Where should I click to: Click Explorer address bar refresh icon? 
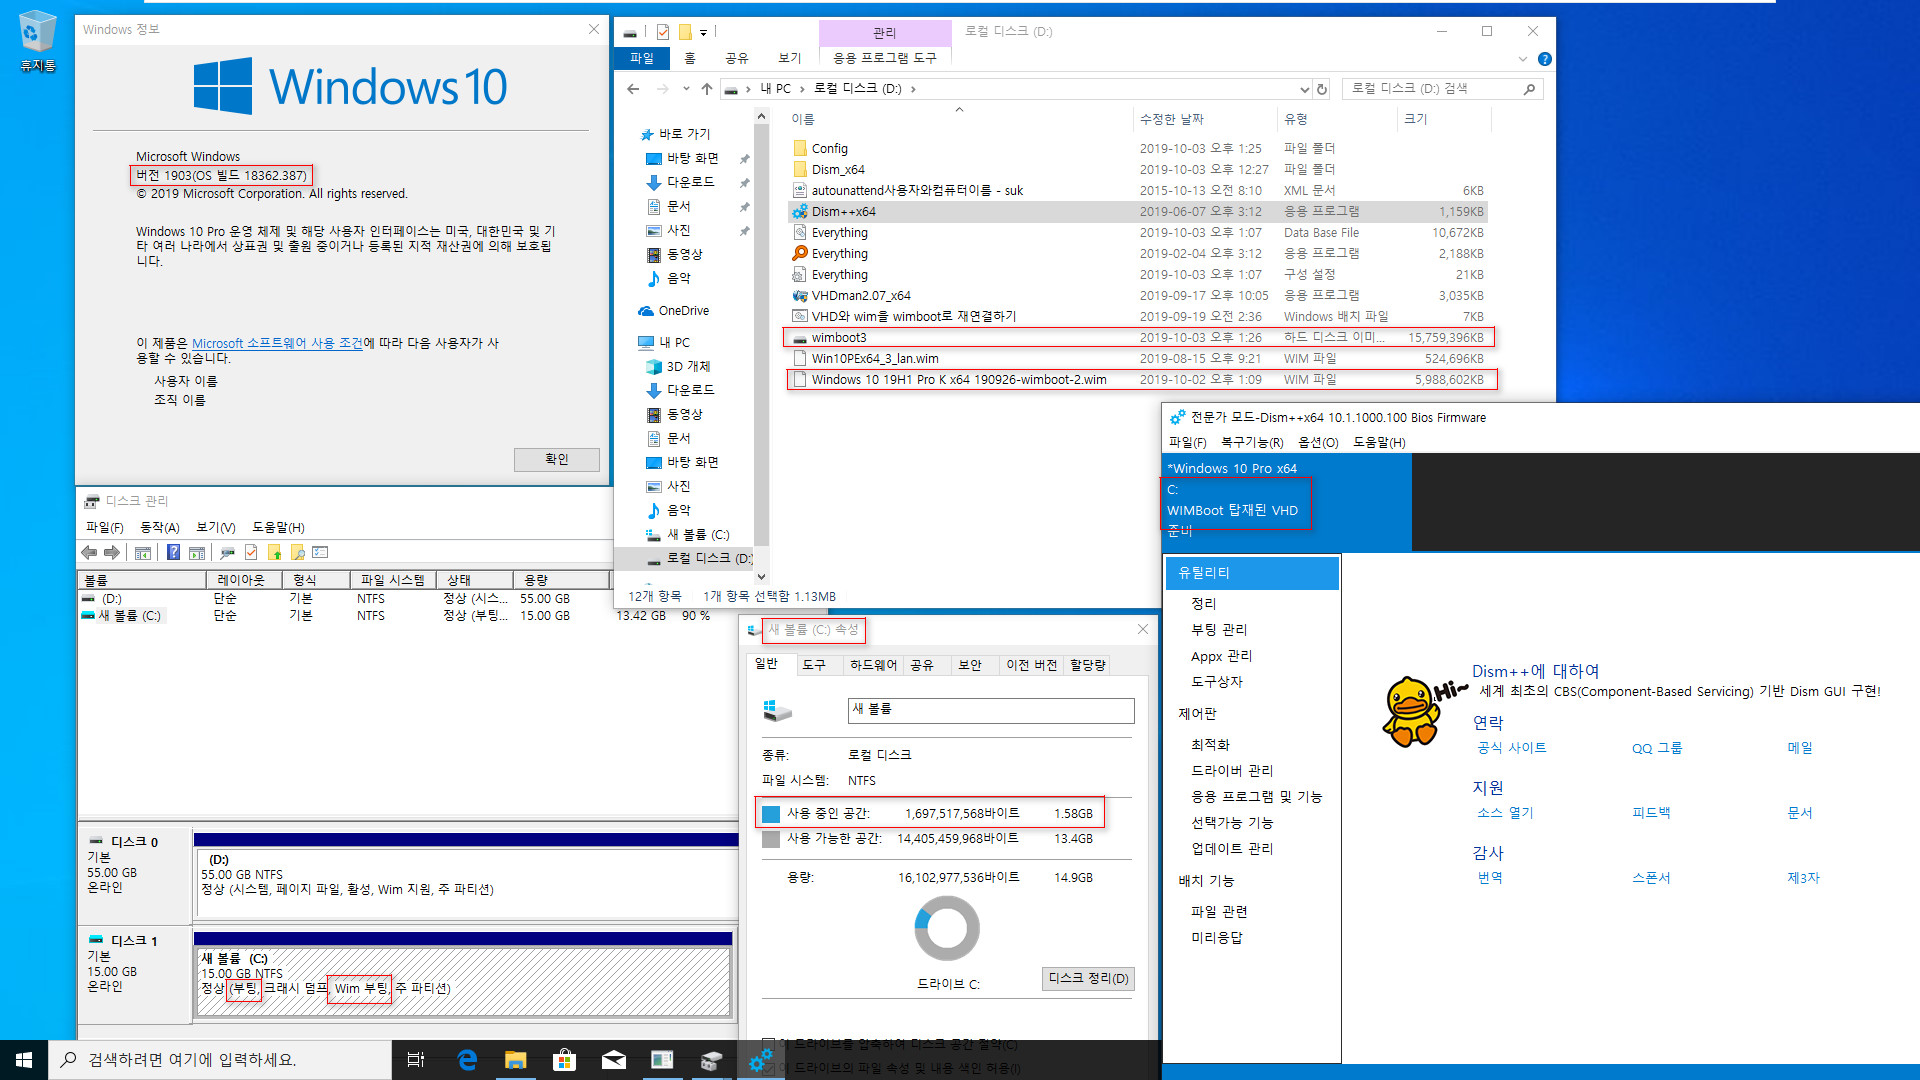point(1322,89)
